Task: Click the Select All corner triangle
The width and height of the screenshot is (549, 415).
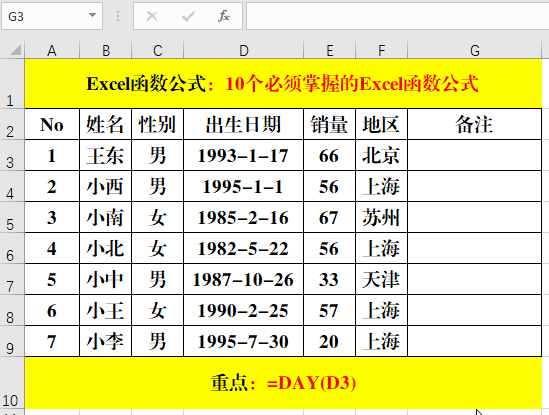Action: tap(15, 50)
